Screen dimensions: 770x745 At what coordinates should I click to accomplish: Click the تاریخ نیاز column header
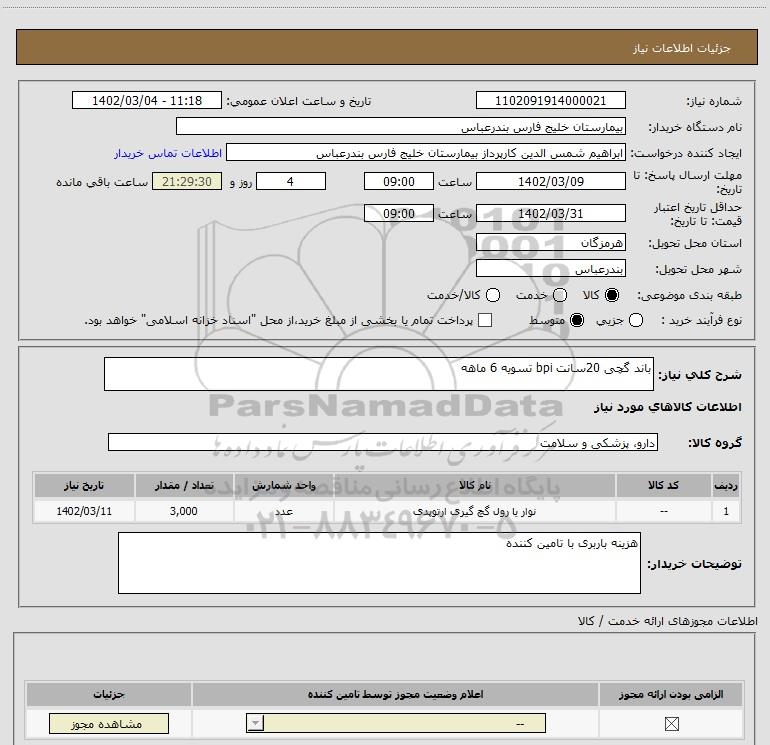84,485
